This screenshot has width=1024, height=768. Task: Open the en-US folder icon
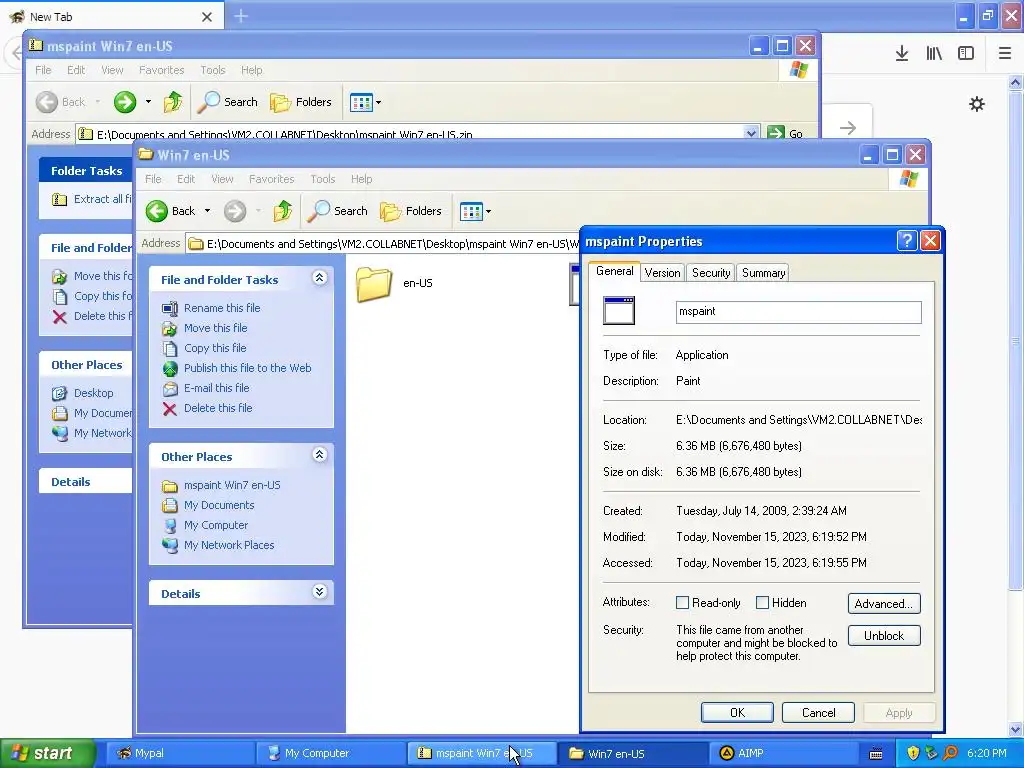[x=374, y=283]
